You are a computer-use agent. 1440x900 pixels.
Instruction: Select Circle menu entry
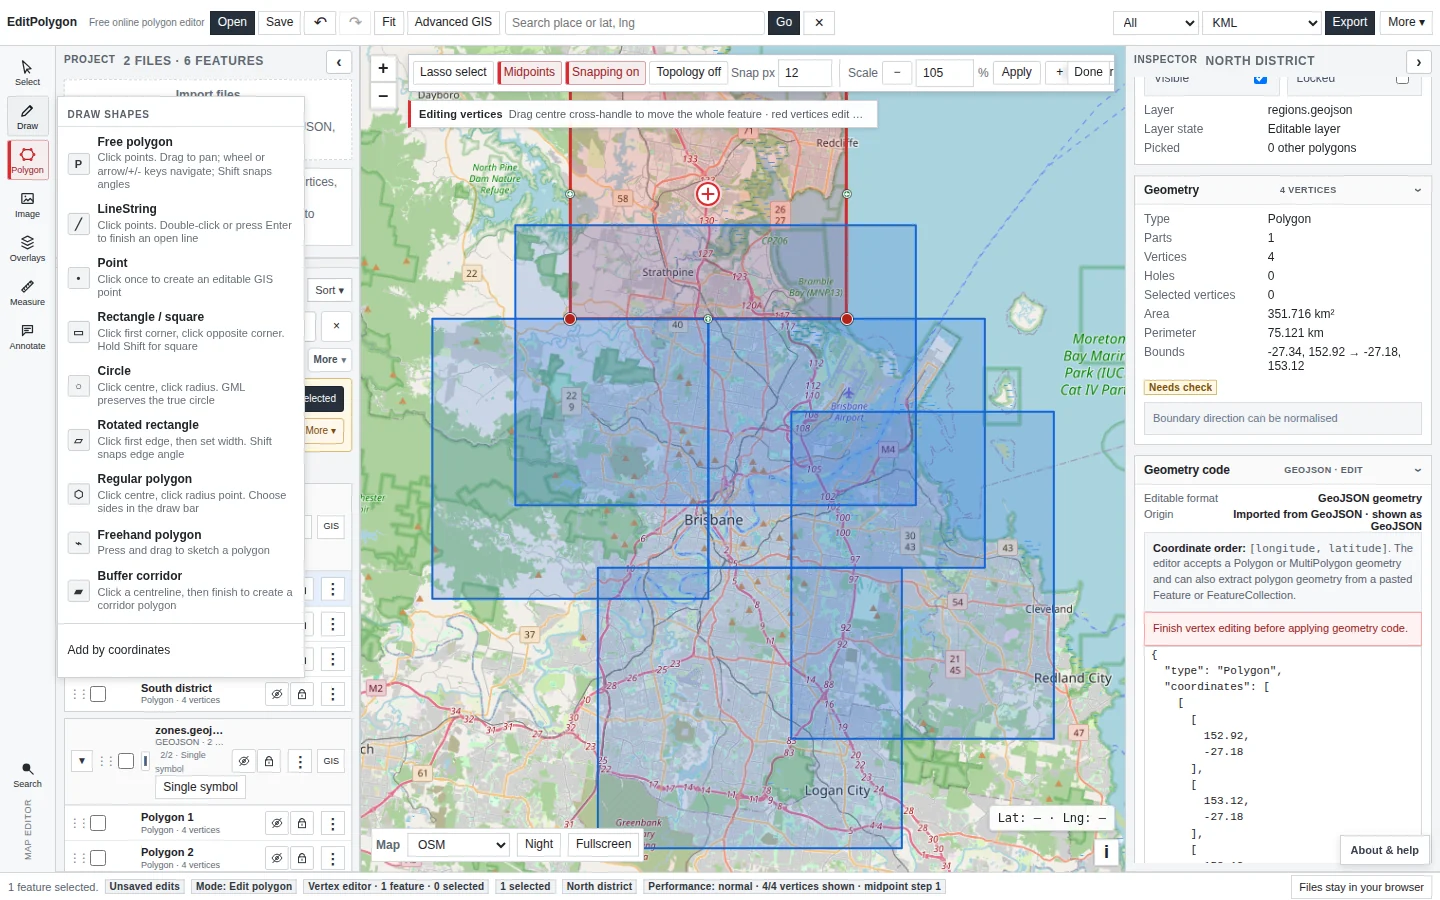click(181, 385)
